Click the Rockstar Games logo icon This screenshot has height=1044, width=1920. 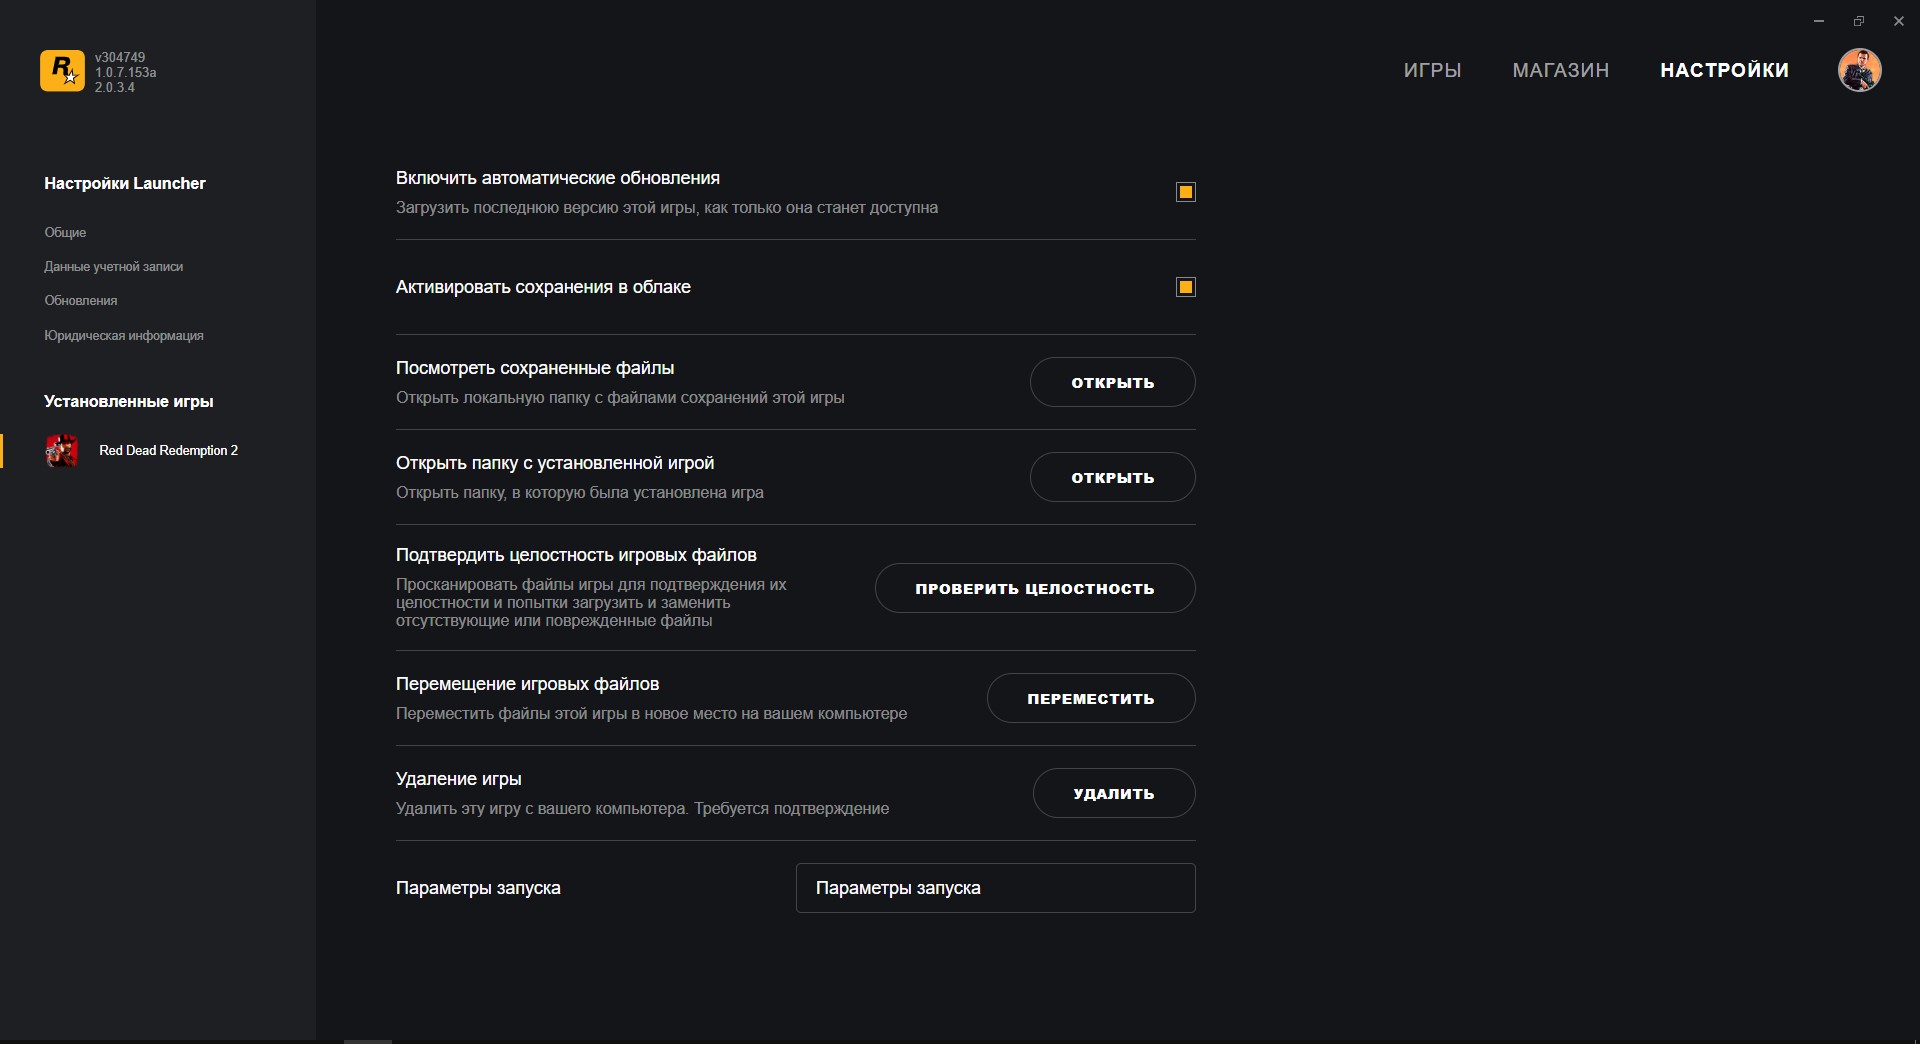[62, 71]
